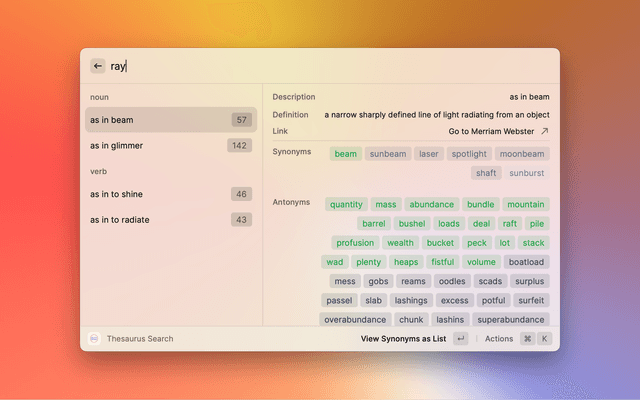Click the back arrow button
The height and width of the screenshot is (400, 640).
tap(98, 66)
